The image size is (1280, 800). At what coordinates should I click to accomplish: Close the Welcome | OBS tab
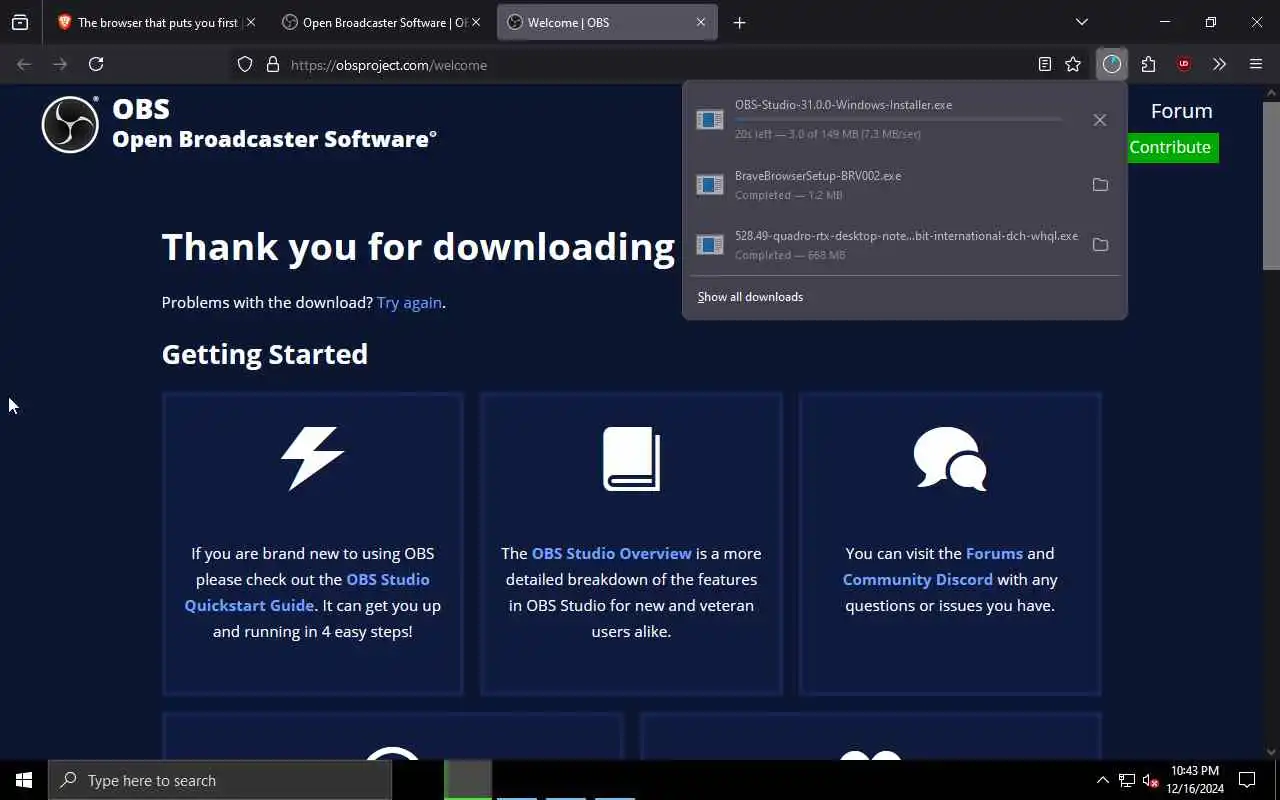coord(701,22)
